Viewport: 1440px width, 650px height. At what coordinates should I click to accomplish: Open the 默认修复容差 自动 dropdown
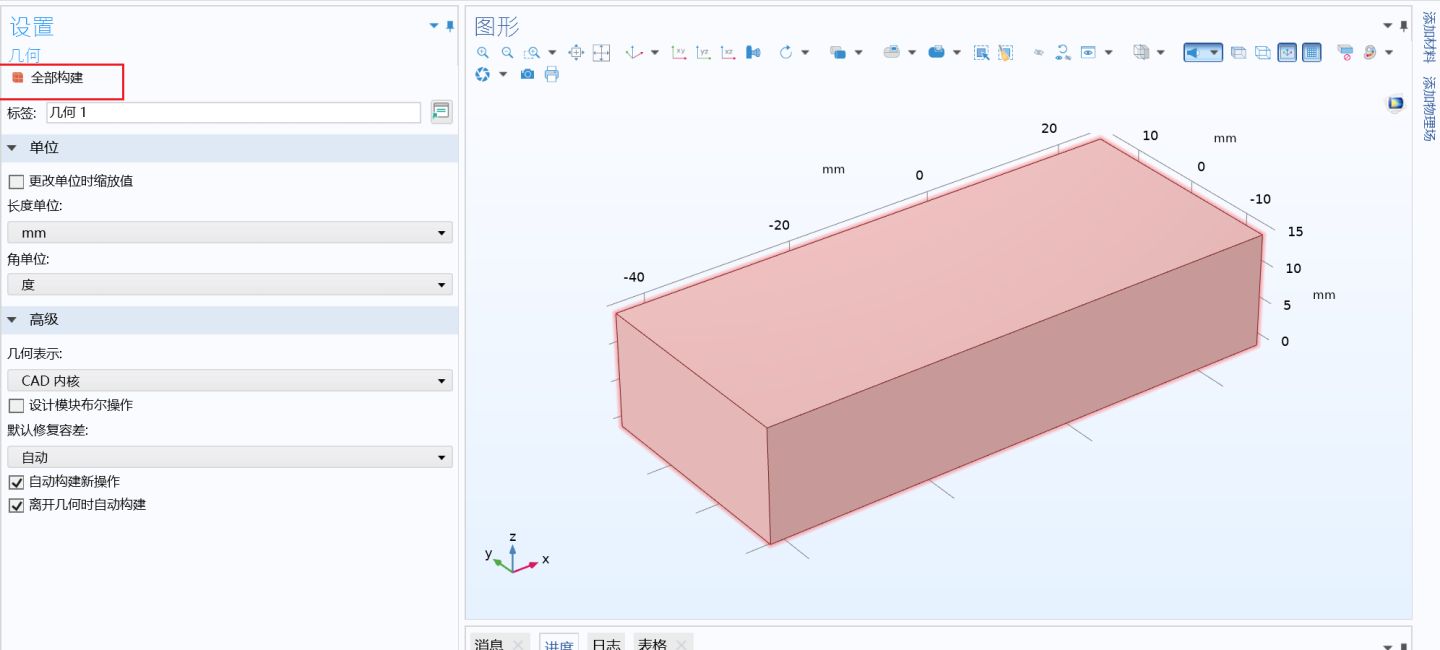pyautogui.click(x=230, y=457)
